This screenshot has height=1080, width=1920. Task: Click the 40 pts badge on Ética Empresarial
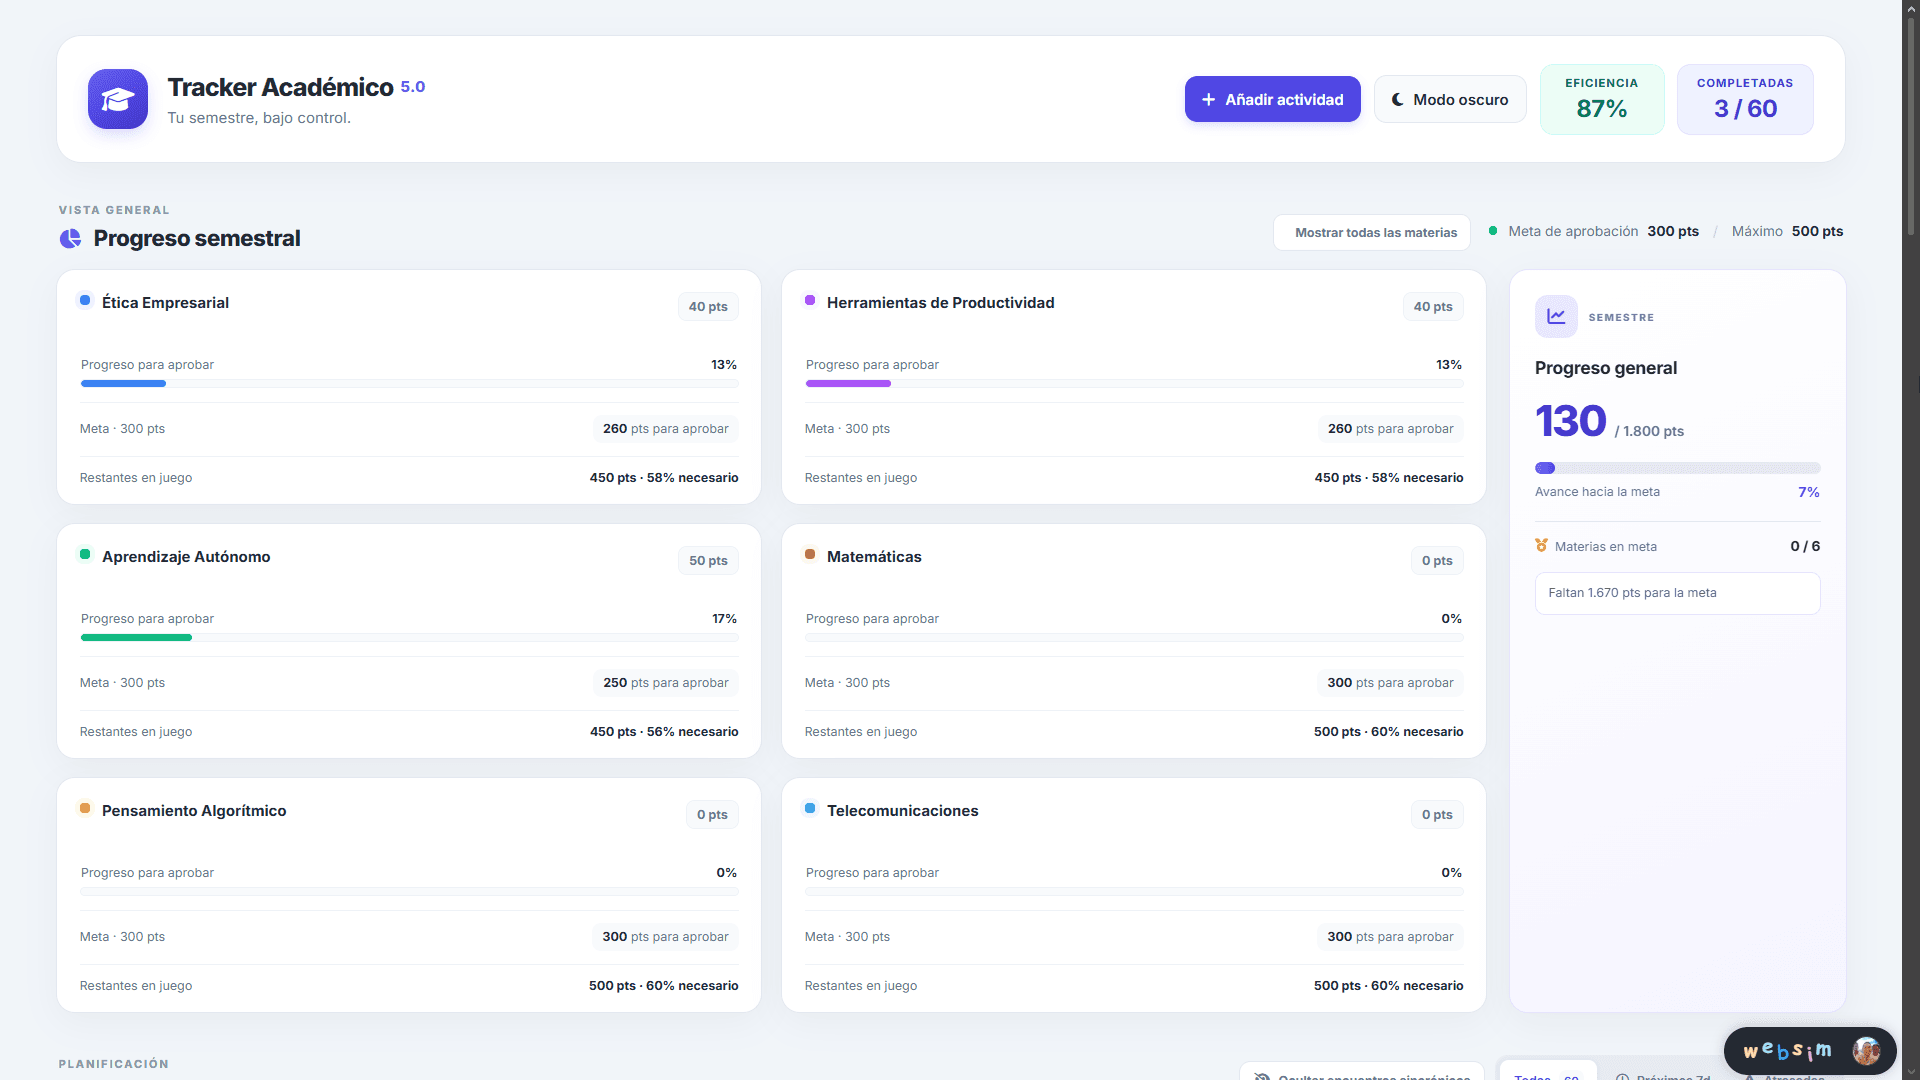coord(708,307)
